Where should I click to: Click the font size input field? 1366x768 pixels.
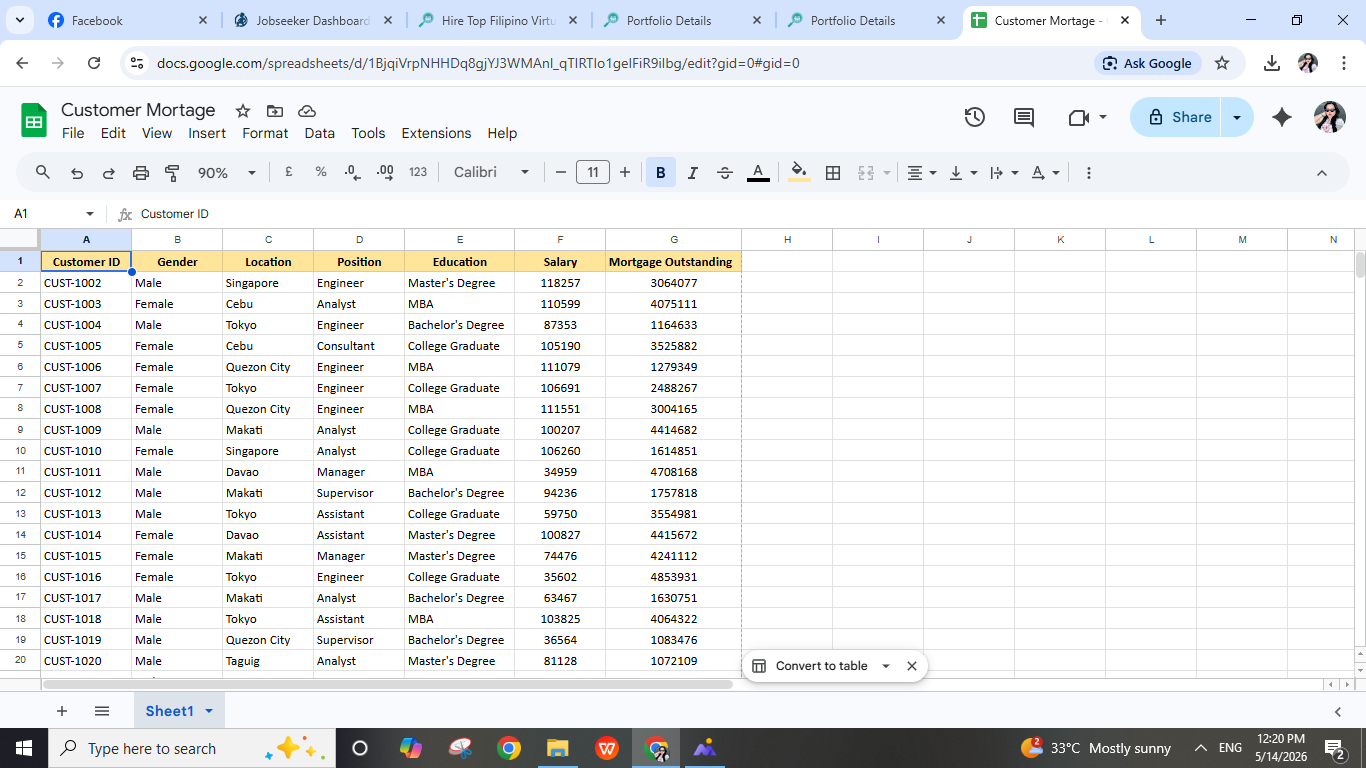coord(593,173)
